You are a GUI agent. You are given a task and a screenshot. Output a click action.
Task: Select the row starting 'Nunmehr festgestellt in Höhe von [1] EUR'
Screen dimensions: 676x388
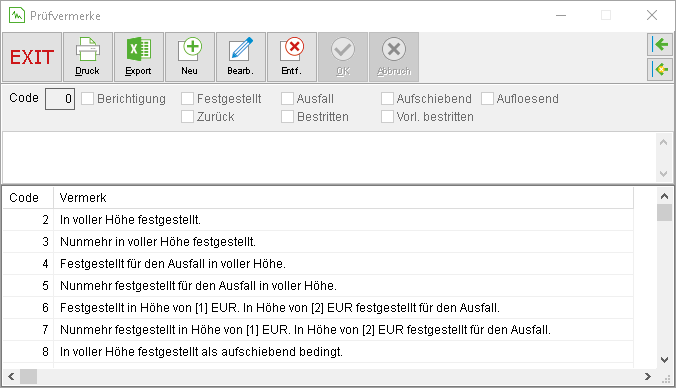[318, 330]
